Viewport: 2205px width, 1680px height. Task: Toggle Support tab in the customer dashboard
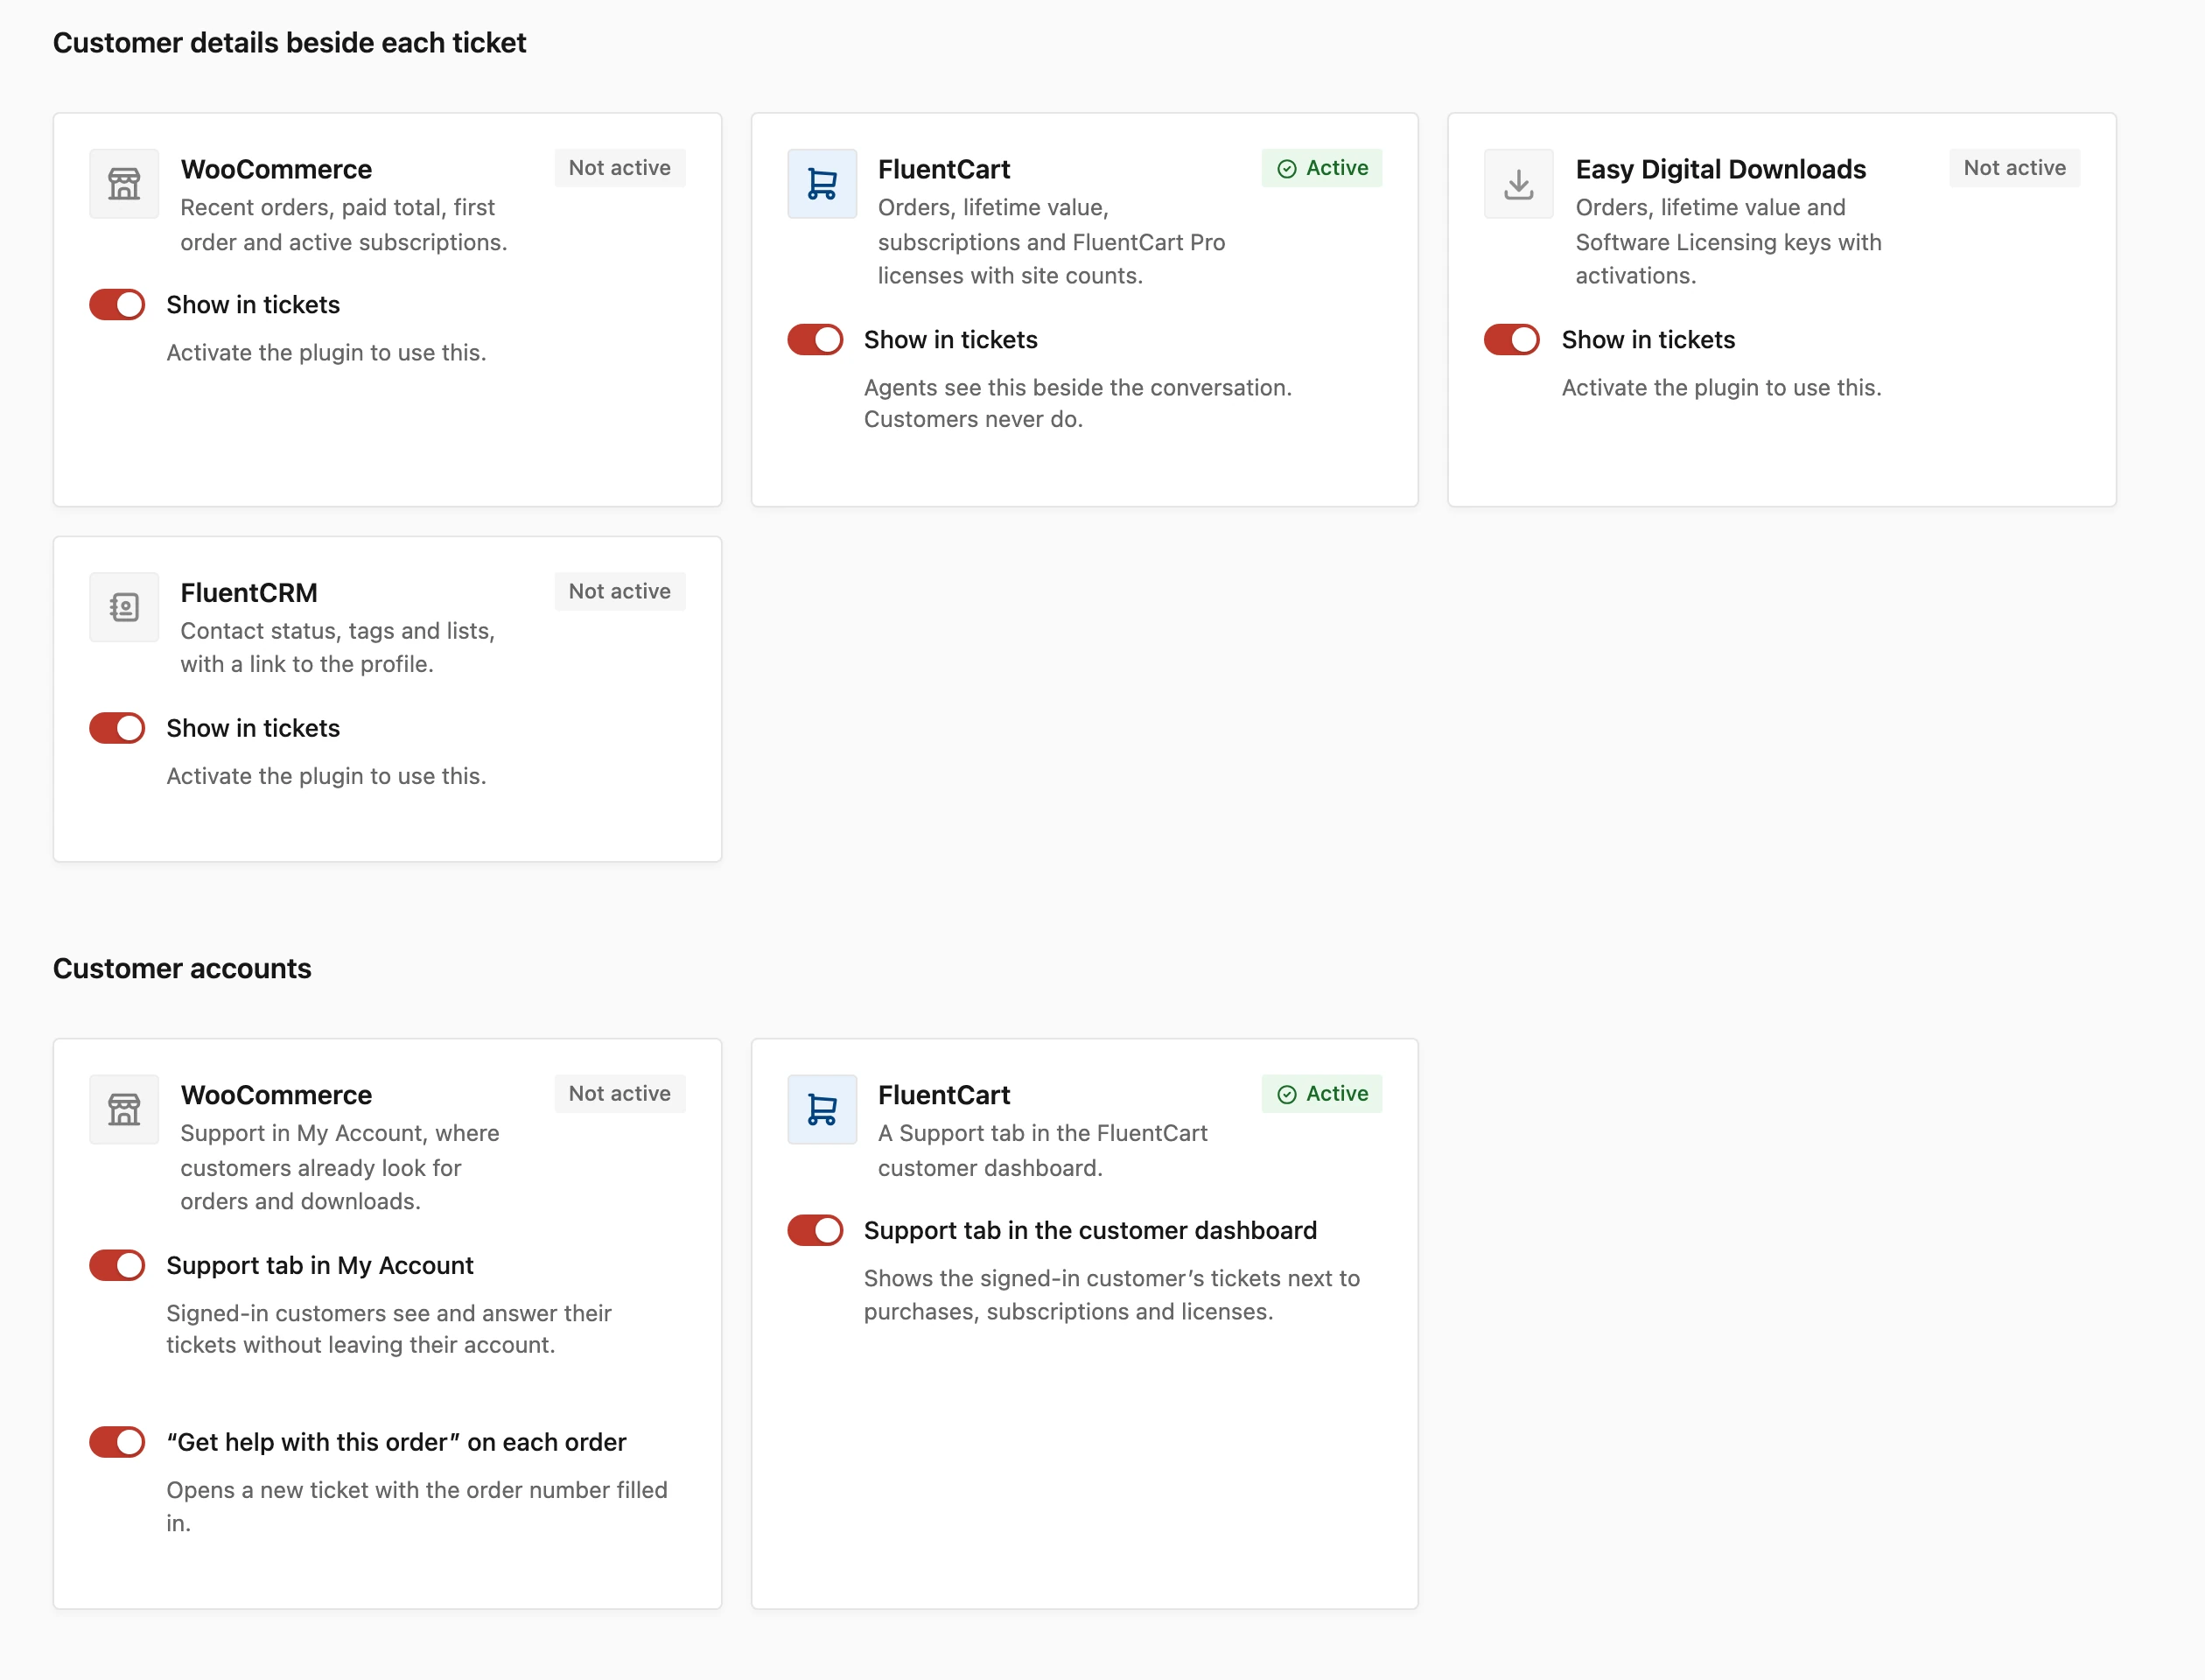tap(815, 1230)
